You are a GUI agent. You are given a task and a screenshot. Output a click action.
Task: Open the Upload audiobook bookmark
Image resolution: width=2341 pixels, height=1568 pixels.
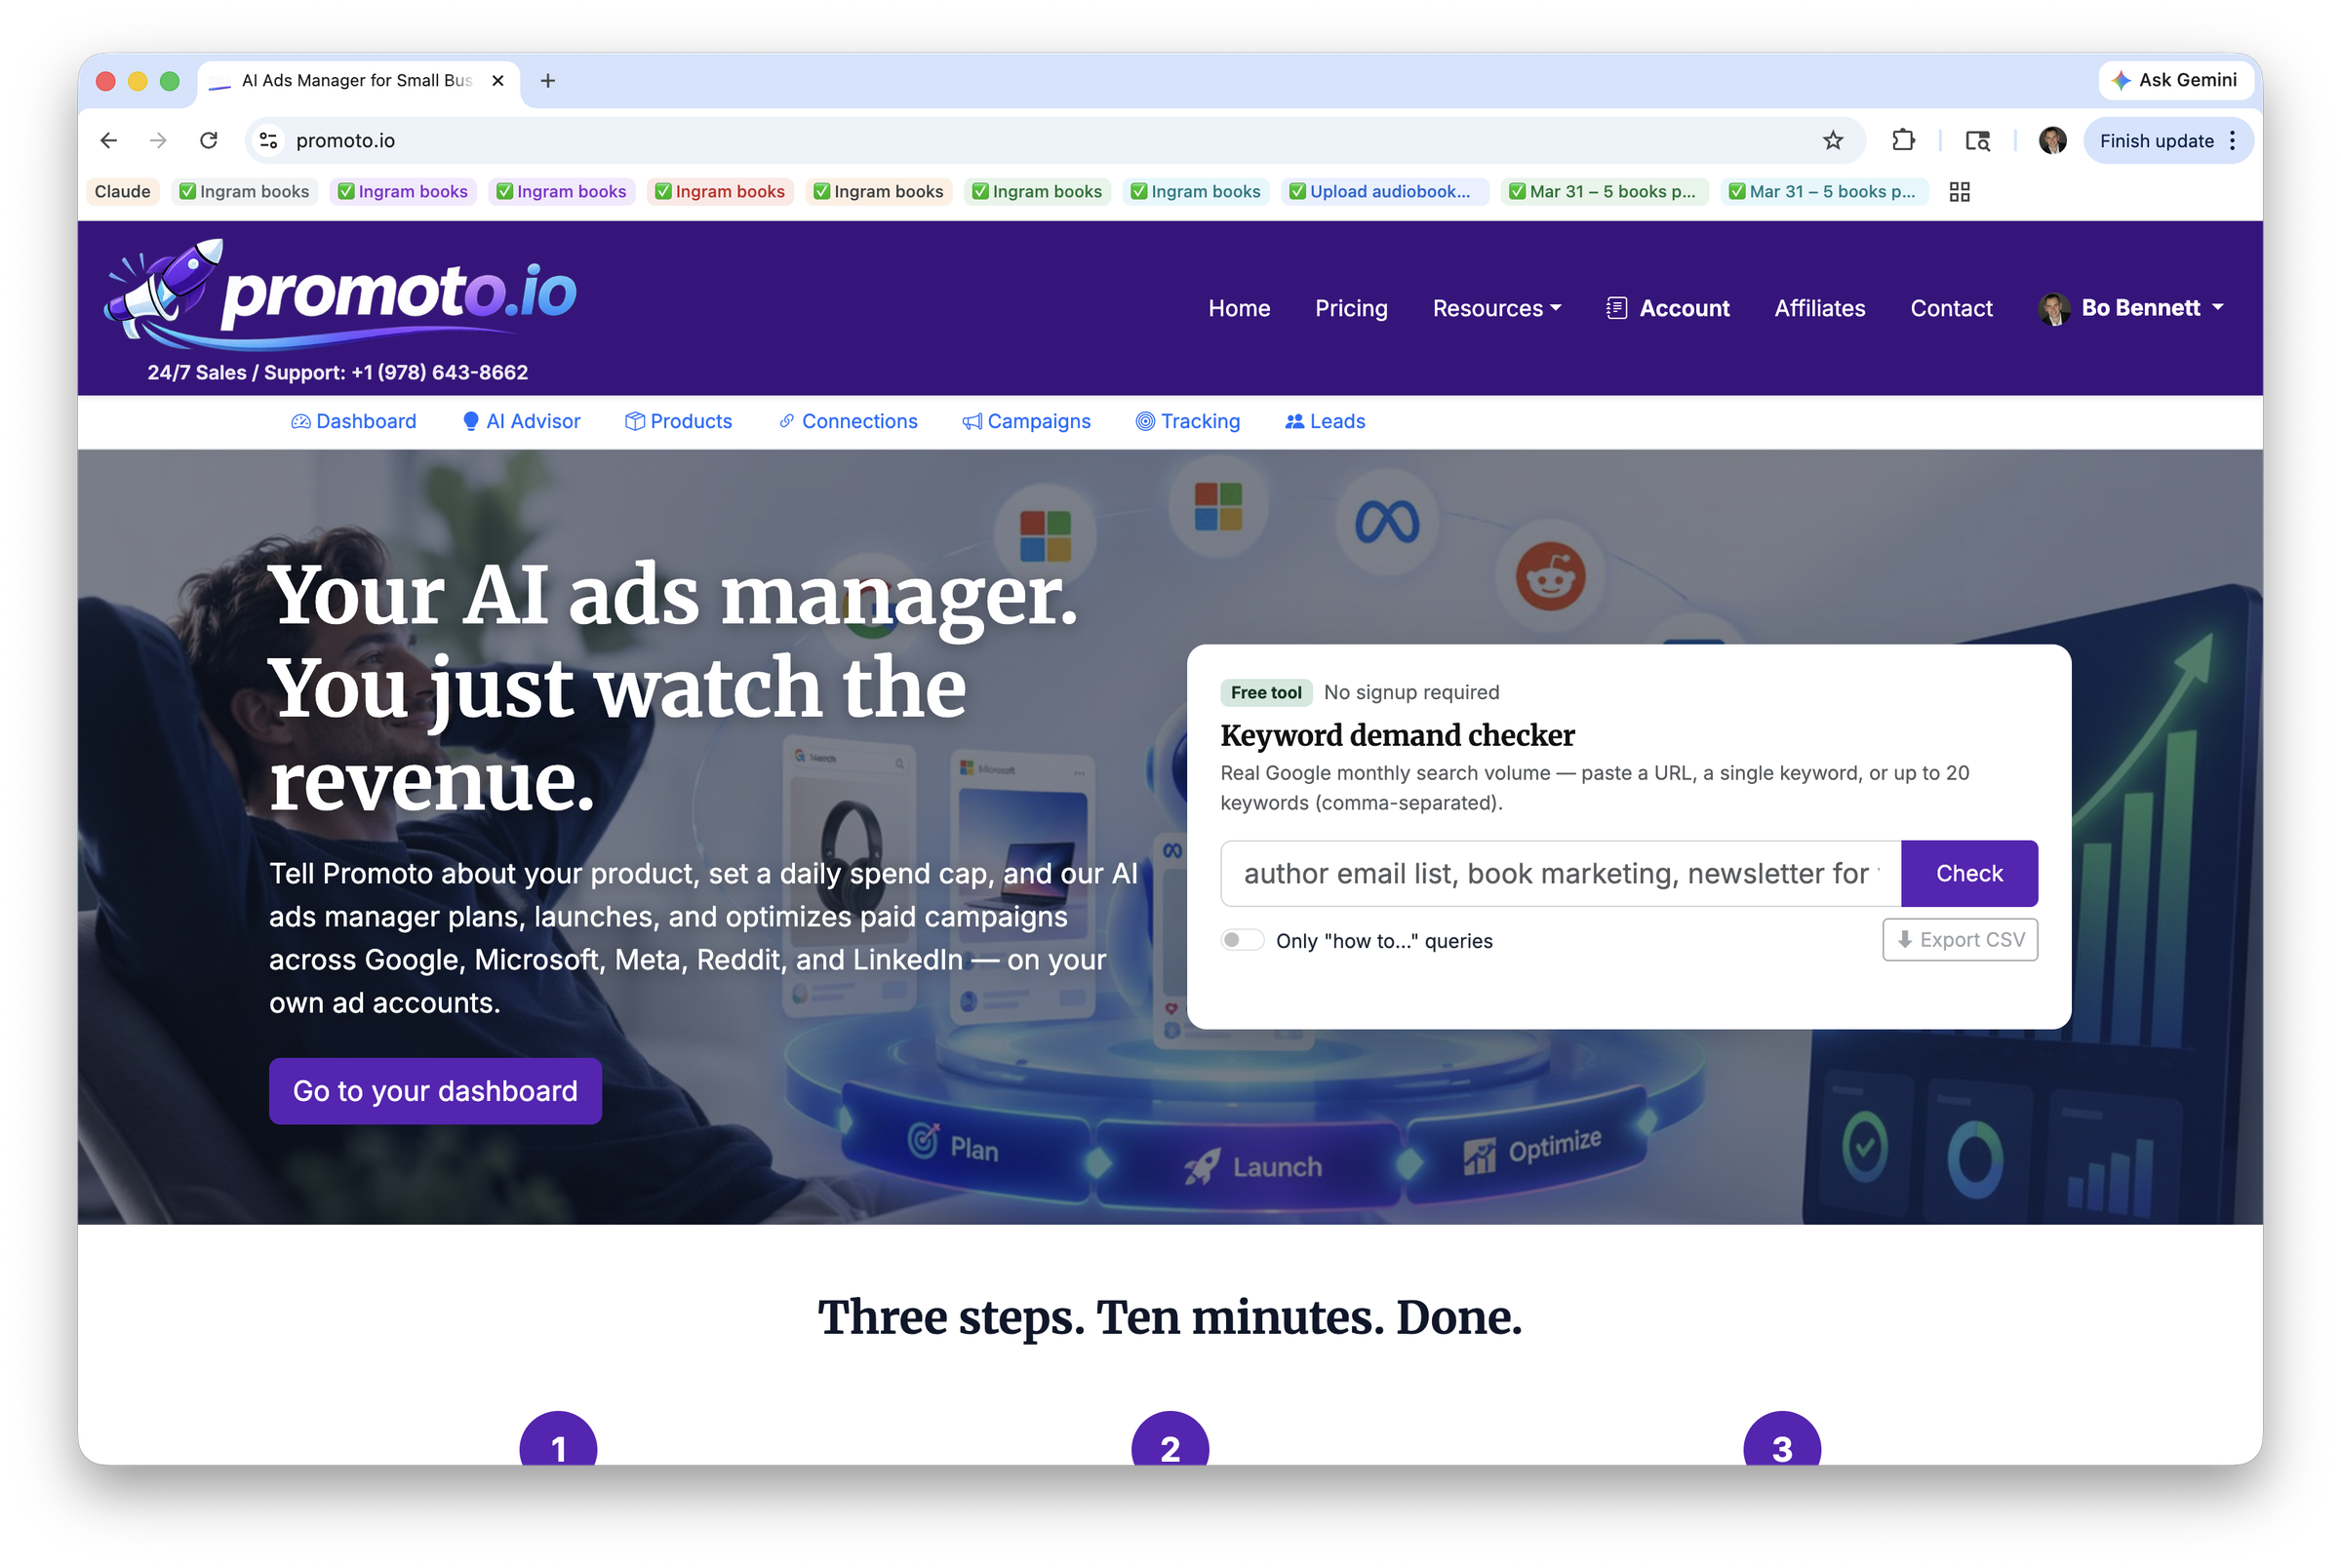[1383, 192]
